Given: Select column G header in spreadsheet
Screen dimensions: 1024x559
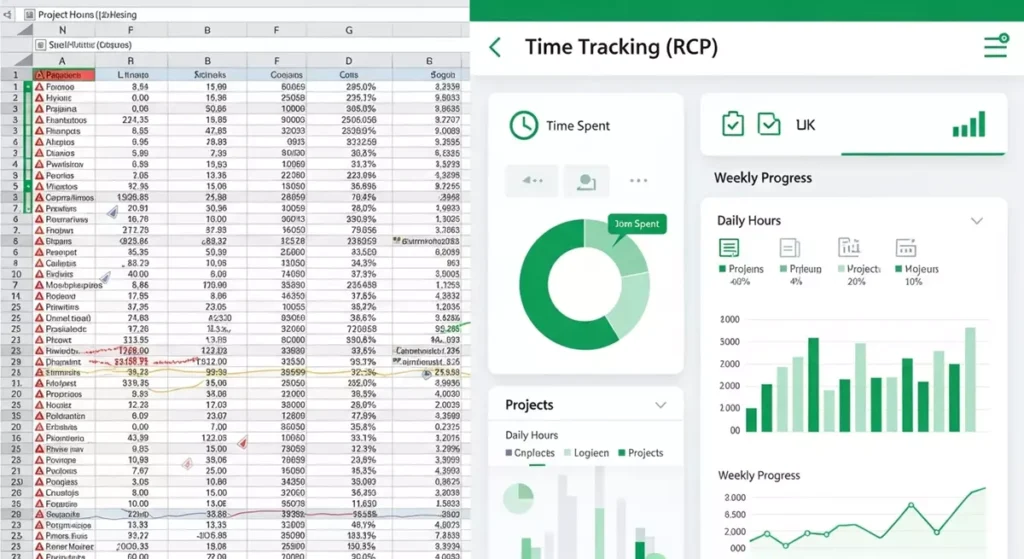Looking at the screenshot, I should click(x=349, y=30).
